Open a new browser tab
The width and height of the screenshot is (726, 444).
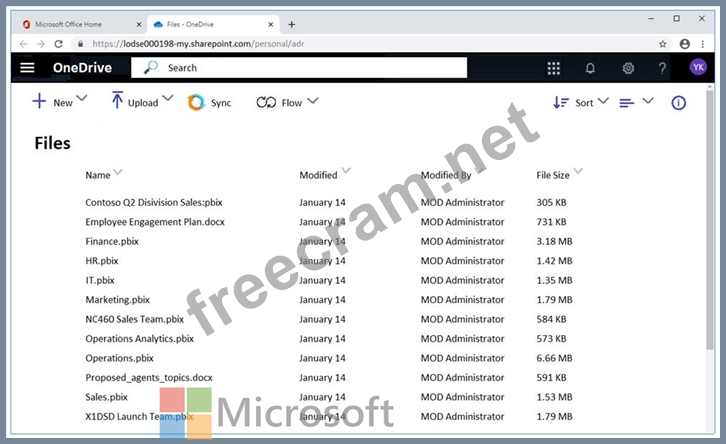pyautogui.click(x=292, y=24)
